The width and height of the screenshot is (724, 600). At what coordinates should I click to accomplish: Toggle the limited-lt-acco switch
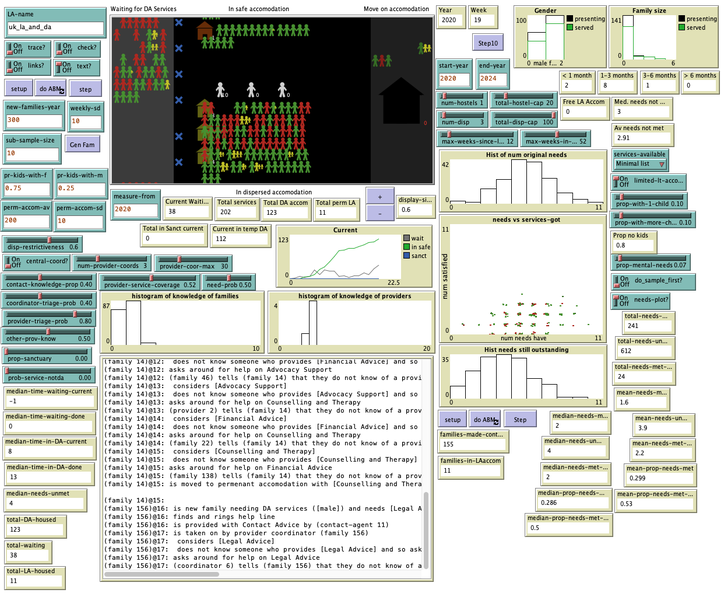(648, 182)
